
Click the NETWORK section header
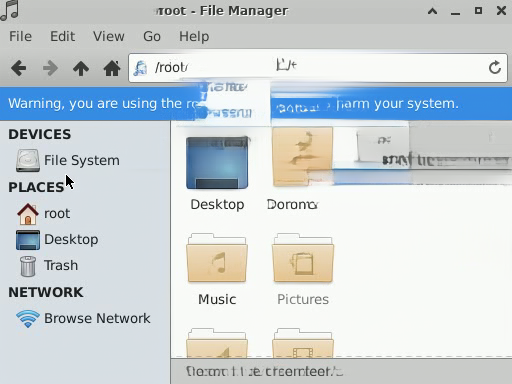(x=46, y=292)
